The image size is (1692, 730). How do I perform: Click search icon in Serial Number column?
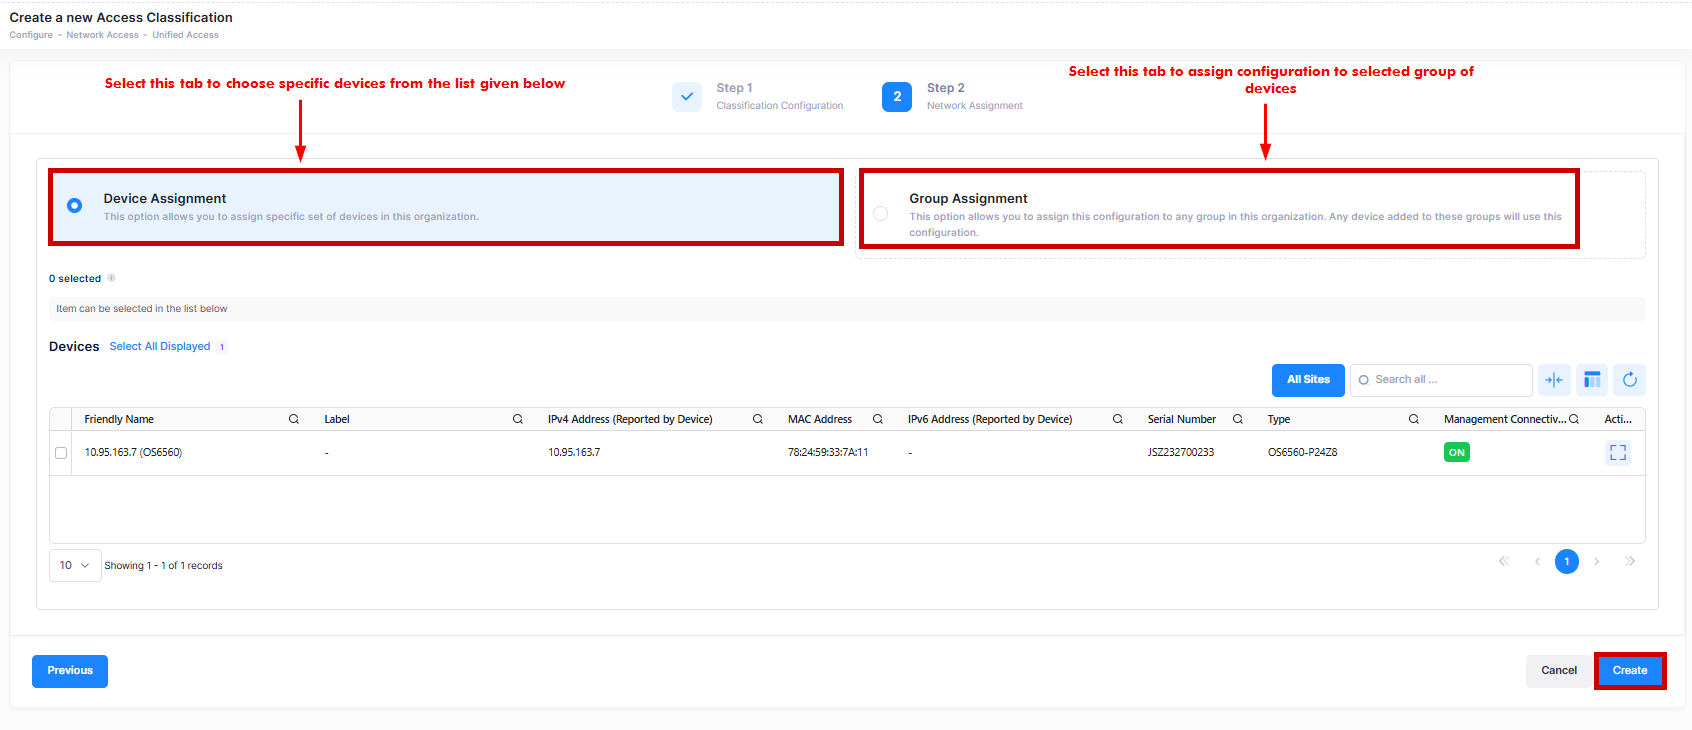(x=1238, y=420)
